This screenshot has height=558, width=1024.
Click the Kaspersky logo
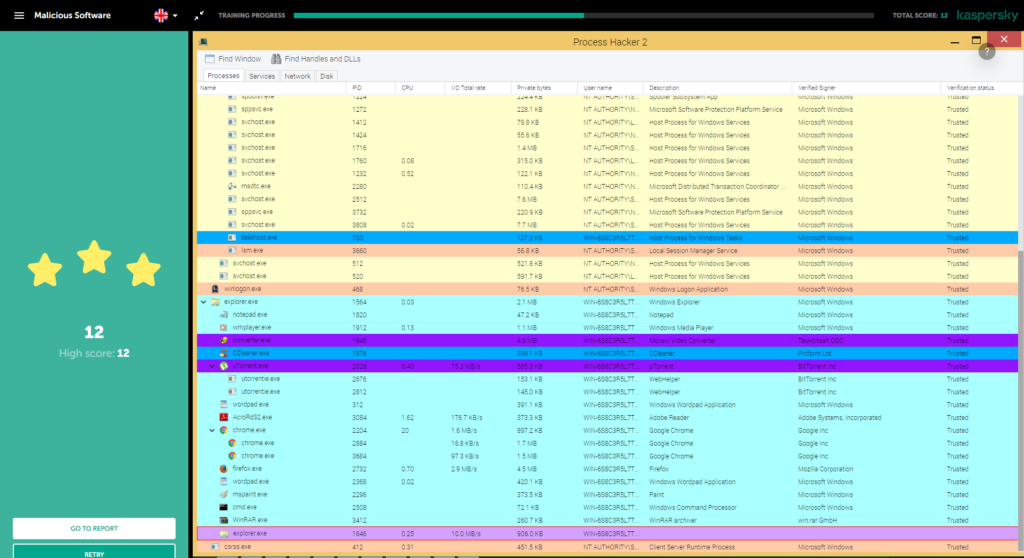[987, 15]
